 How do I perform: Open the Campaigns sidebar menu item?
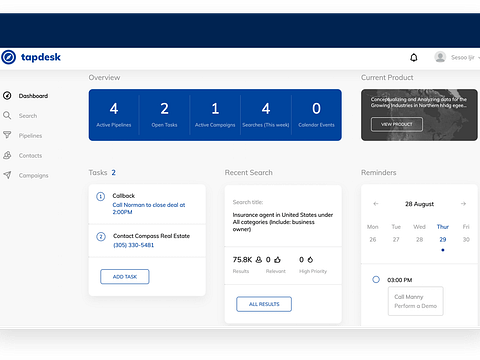coord(33,175)
